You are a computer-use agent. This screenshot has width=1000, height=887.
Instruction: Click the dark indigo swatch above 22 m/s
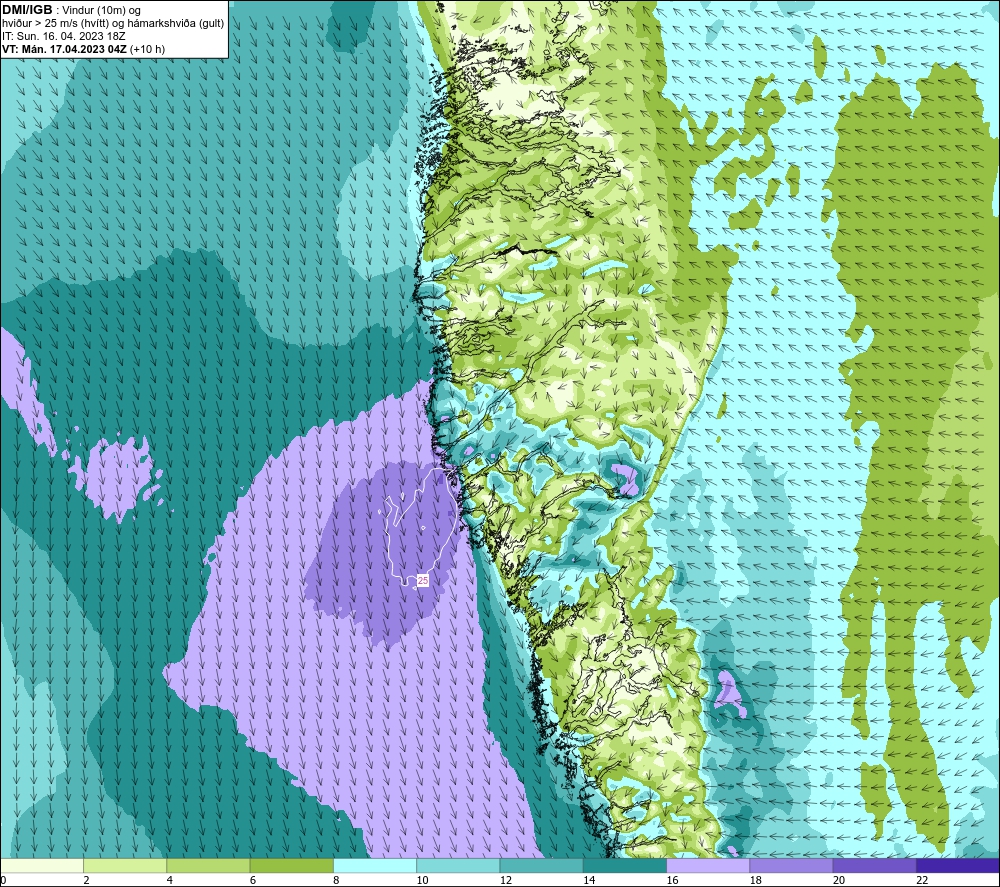[x=957, y=865]
